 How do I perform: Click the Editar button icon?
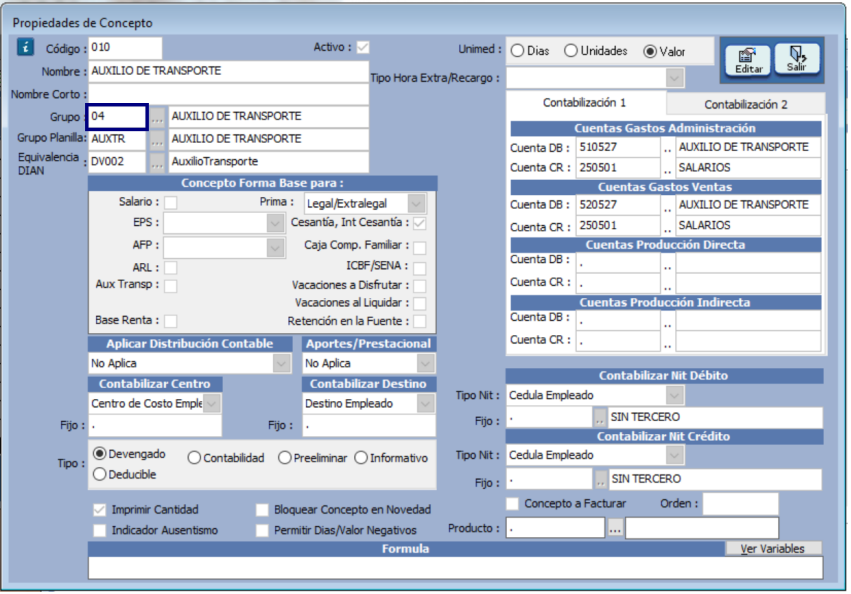[x=748, y=60]
